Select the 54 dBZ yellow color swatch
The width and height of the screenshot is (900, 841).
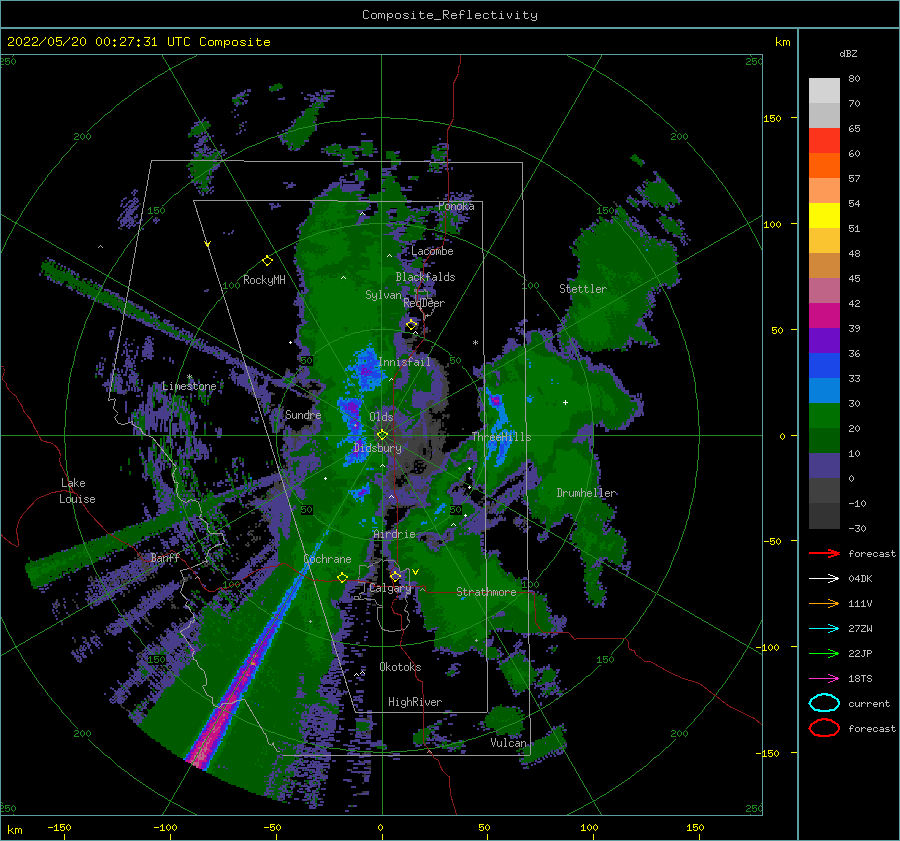point(824,216)
